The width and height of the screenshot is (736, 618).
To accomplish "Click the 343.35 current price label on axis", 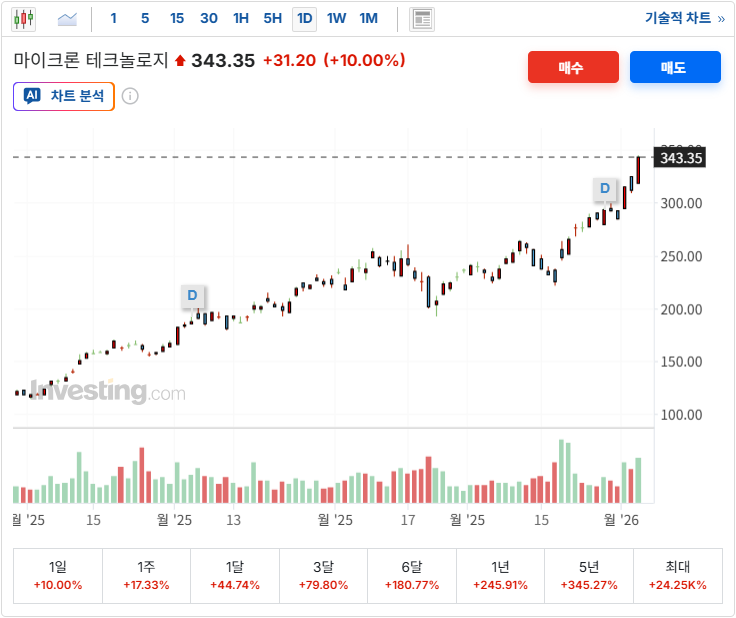I will pyautogui.click(x=680, y=158).
